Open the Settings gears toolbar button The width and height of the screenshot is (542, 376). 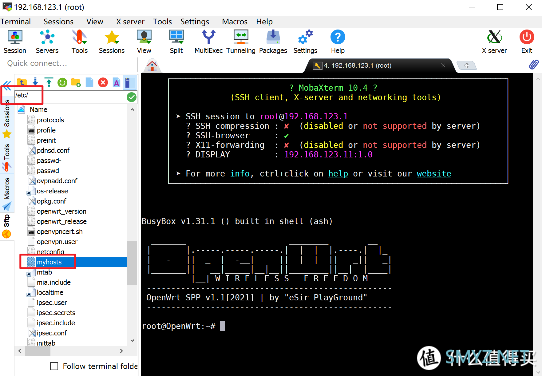click(x=306, y=41)
